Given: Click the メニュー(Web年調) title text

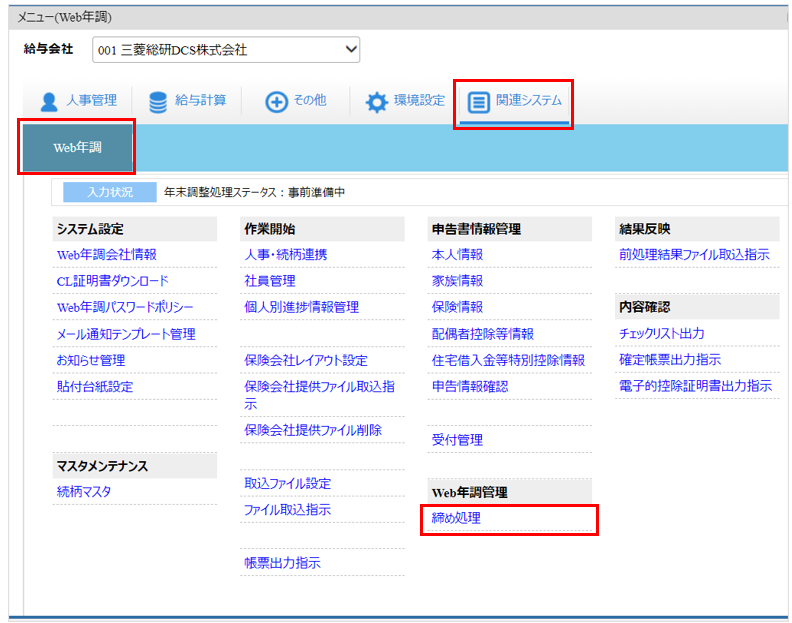Looking at the screenshot, I should (65, 17).
